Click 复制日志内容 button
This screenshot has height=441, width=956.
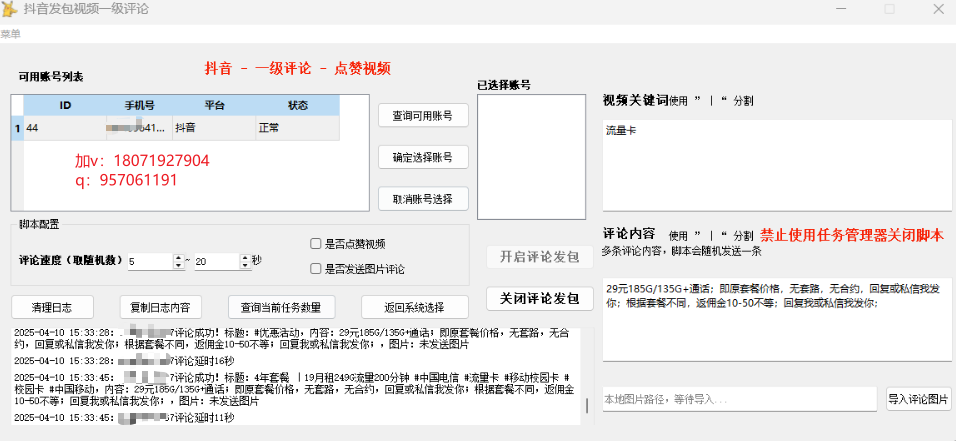pos(160,307)
